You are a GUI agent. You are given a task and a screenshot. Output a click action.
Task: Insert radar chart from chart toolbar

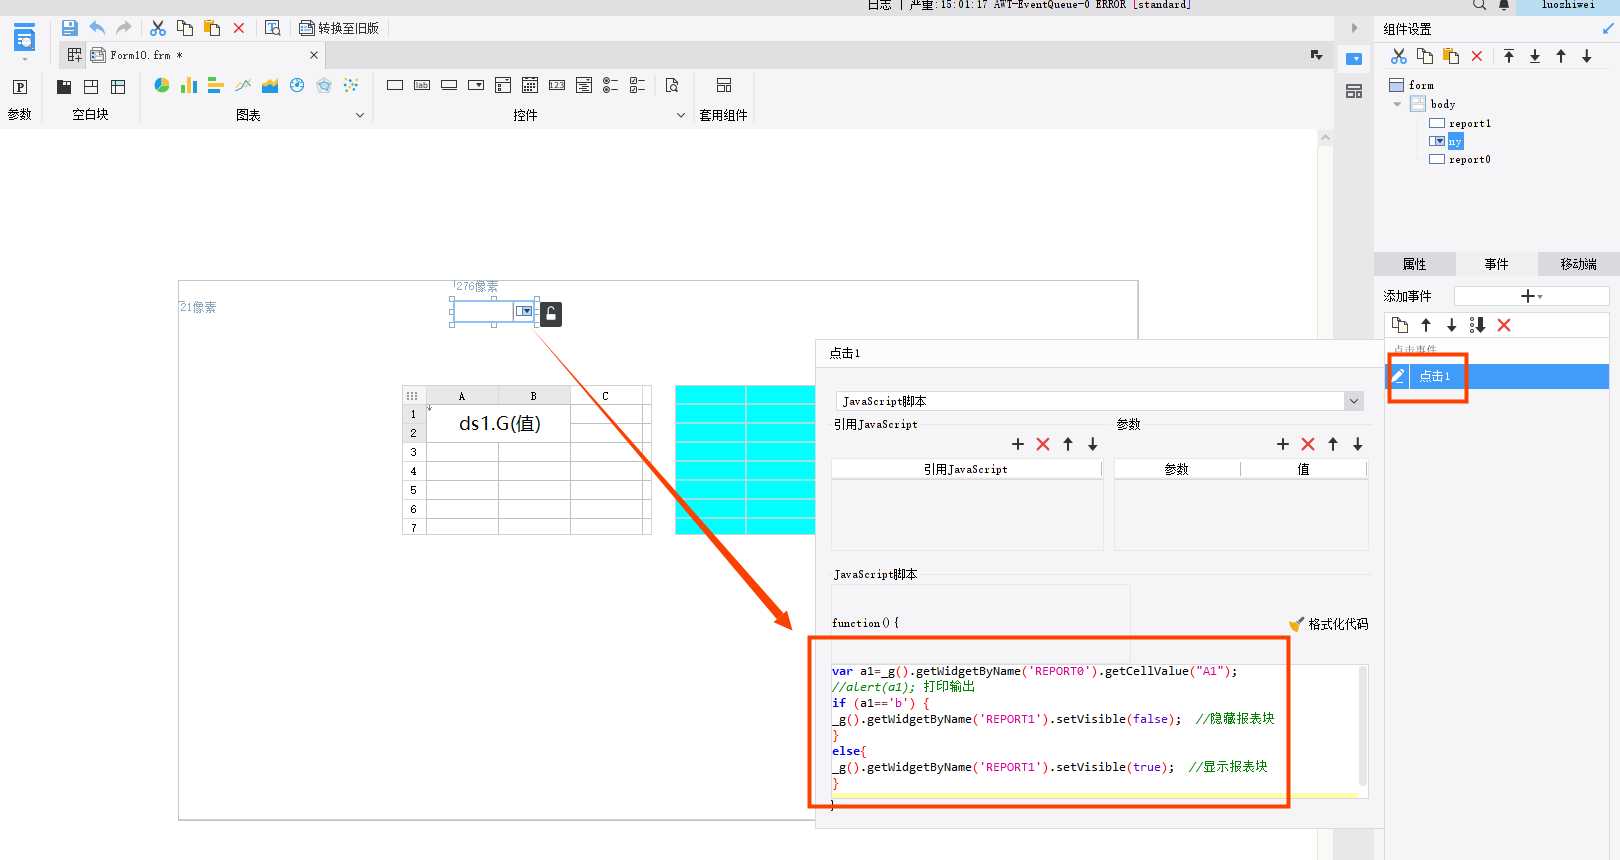[x=324, y=86]
